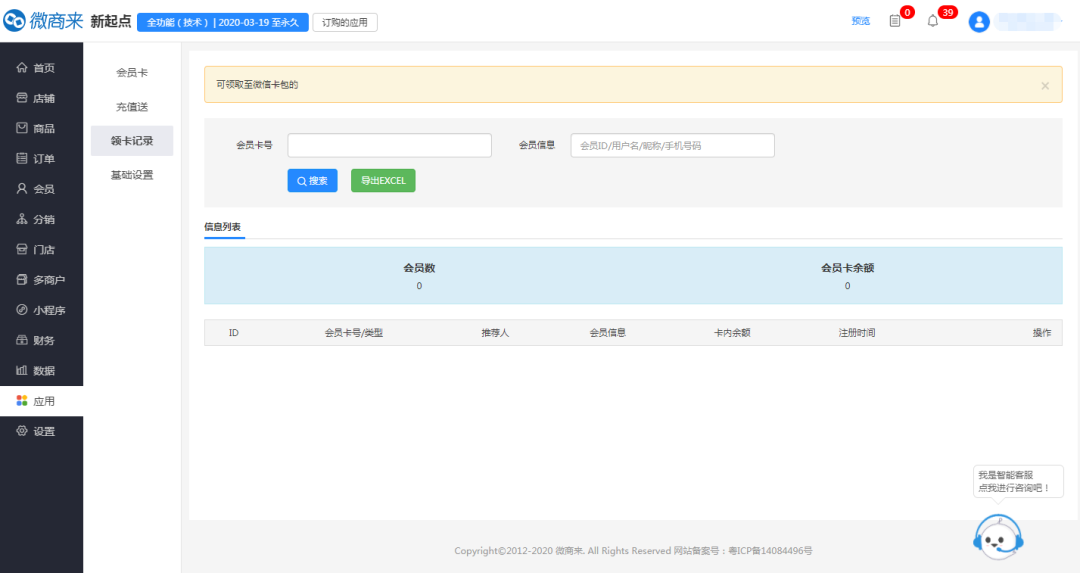This screenshot has width=1080, height=573.
Task: Open the 店铺 shop sidebar icon
Action: point(22,98)
